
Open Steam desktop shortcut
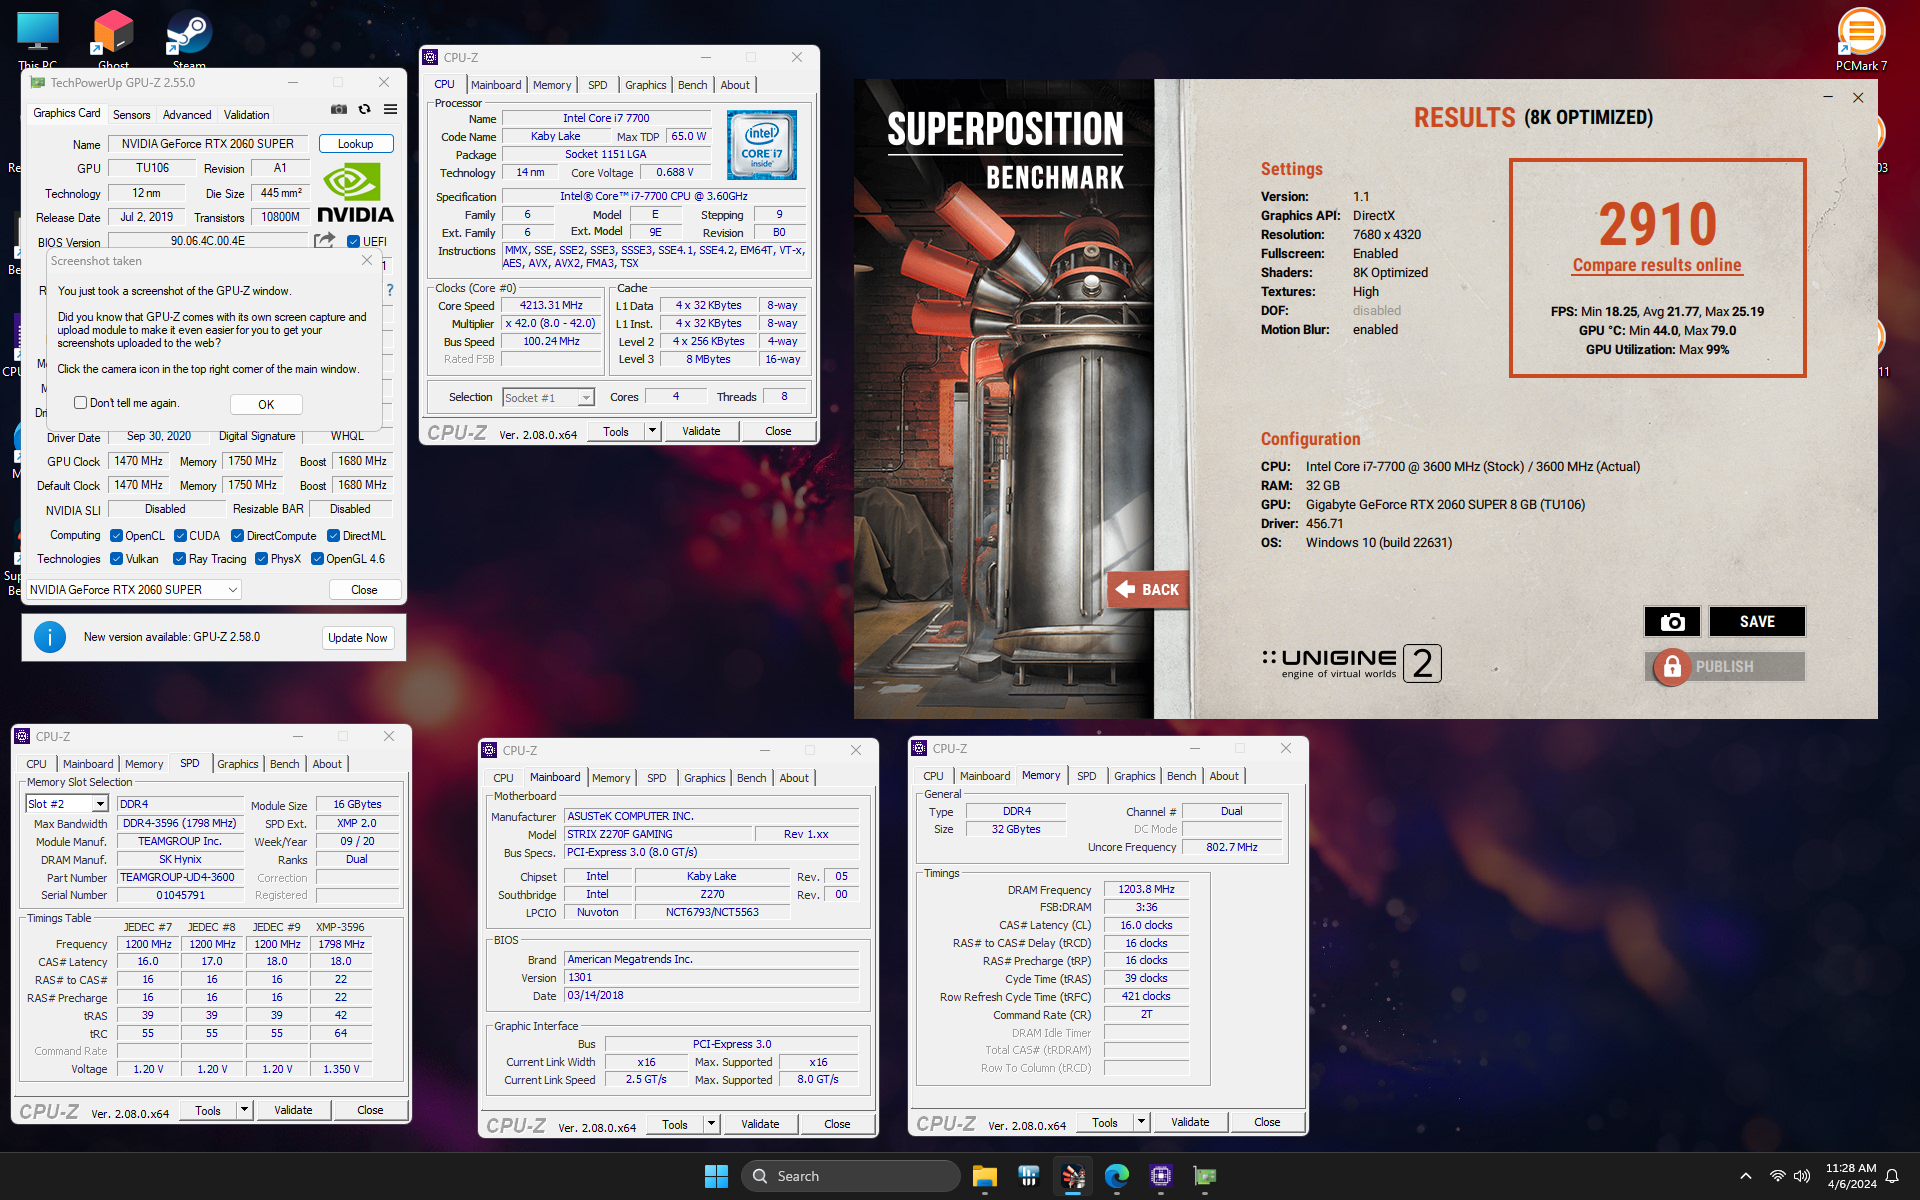coord(189,40)
